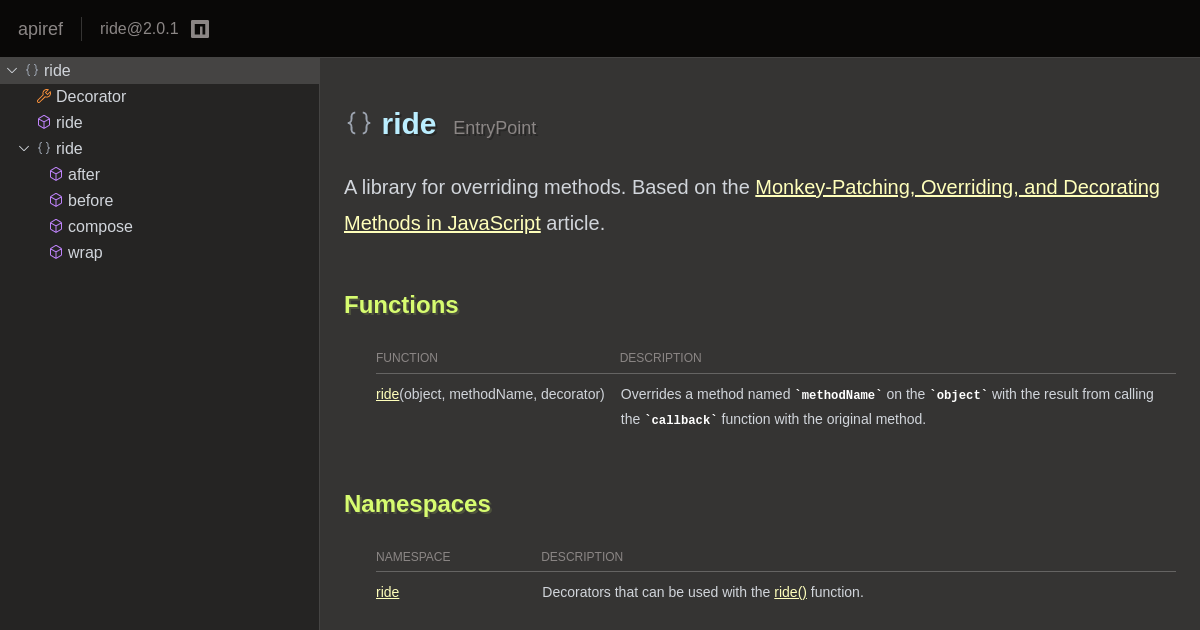Click the cube icon next to after

click(x=56, y=174)
